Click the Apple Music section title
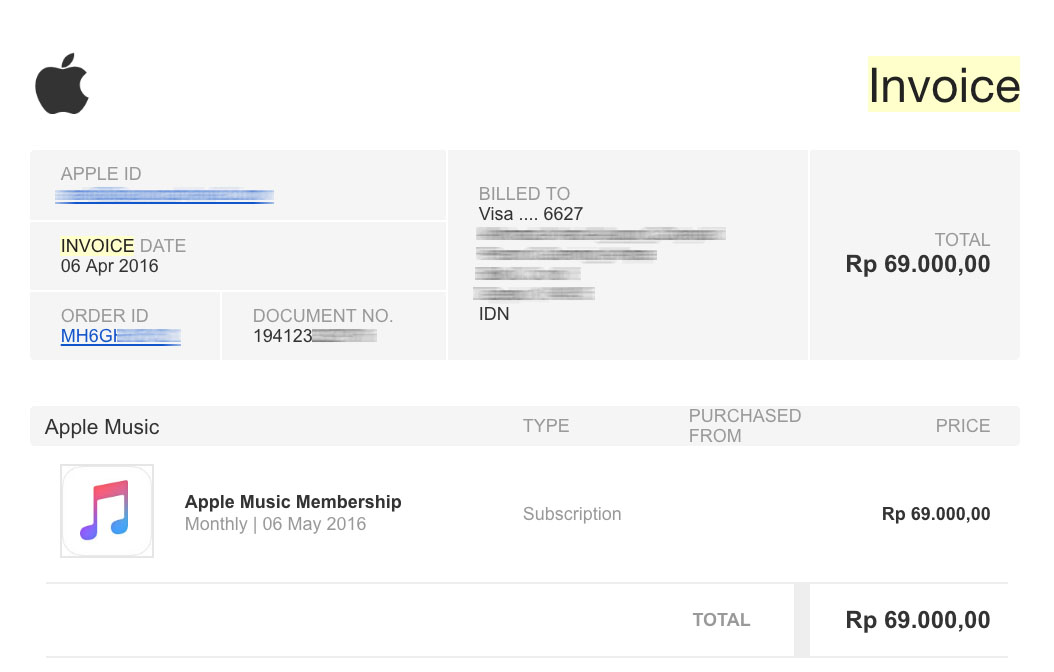This screenshot has height=672, width=1054. [102, 427]
